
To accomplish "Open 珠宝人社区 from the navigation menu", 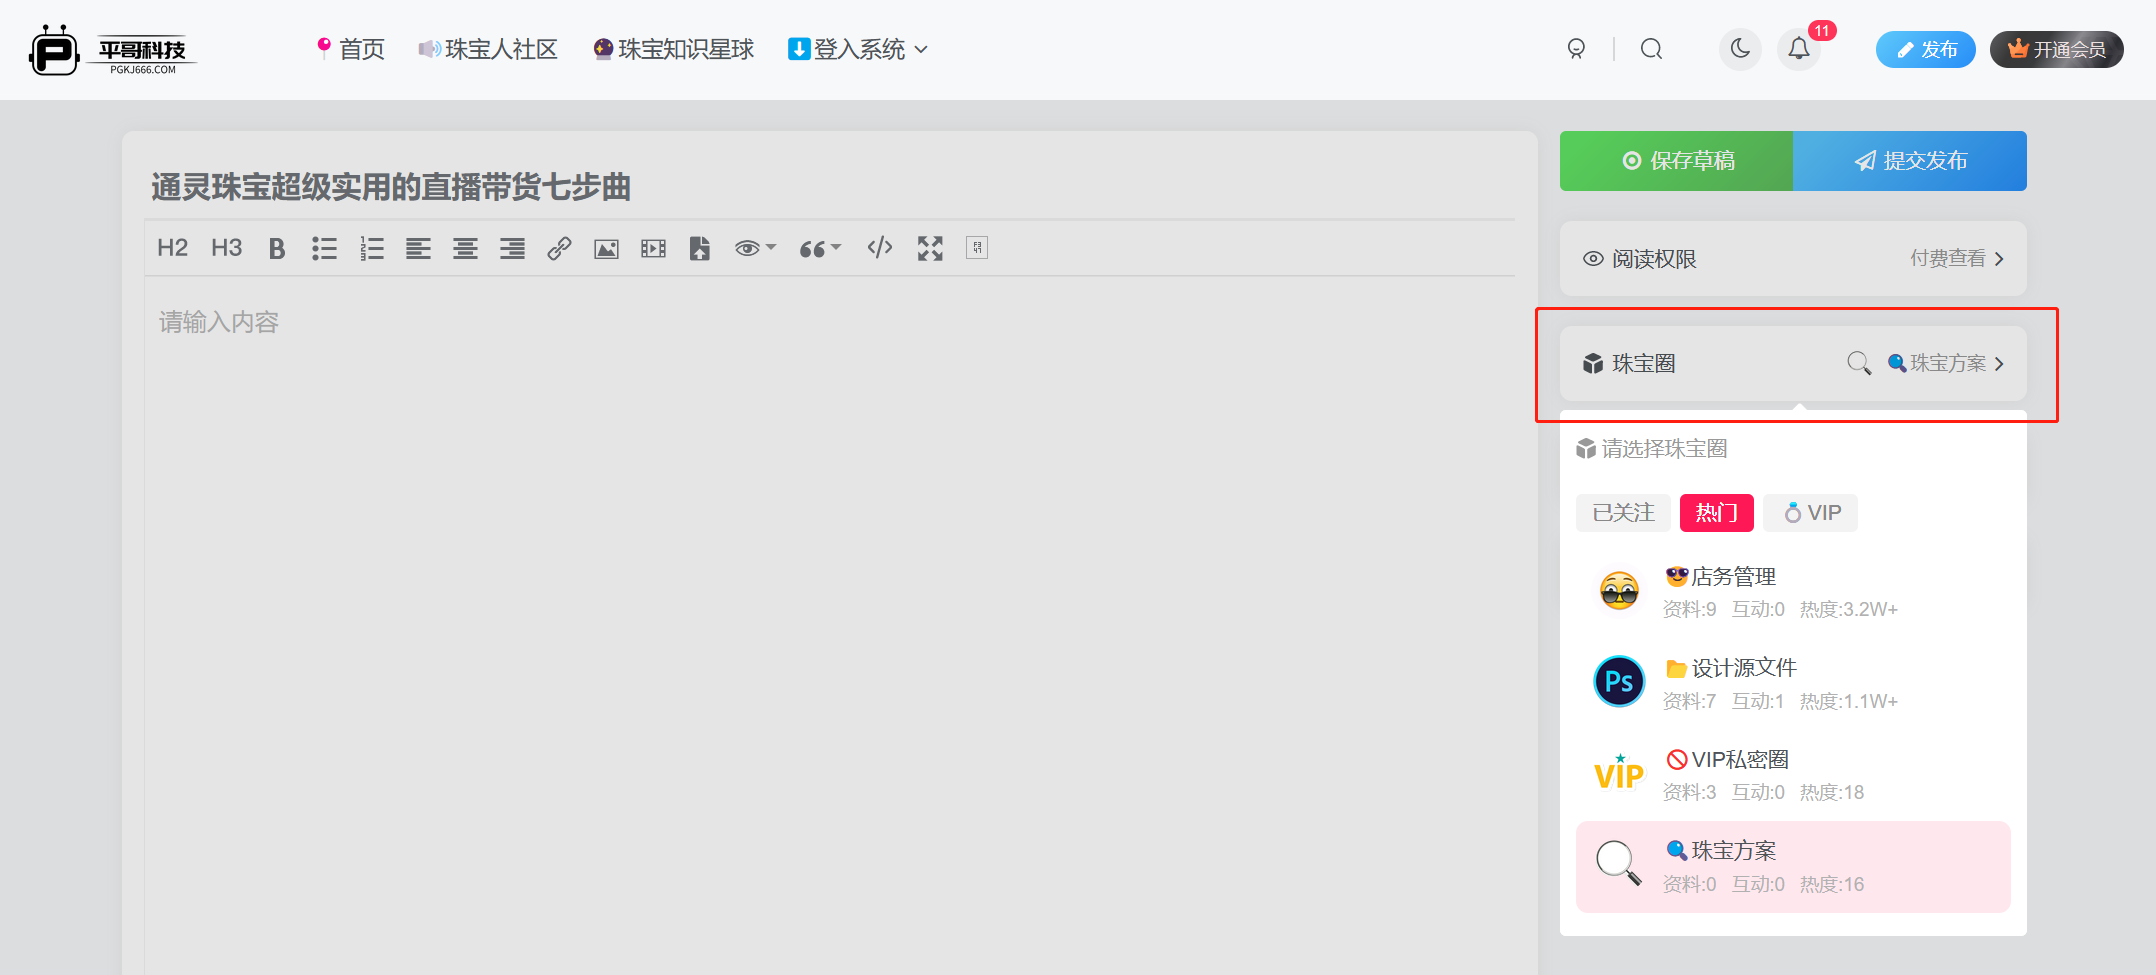I will 488,49.
